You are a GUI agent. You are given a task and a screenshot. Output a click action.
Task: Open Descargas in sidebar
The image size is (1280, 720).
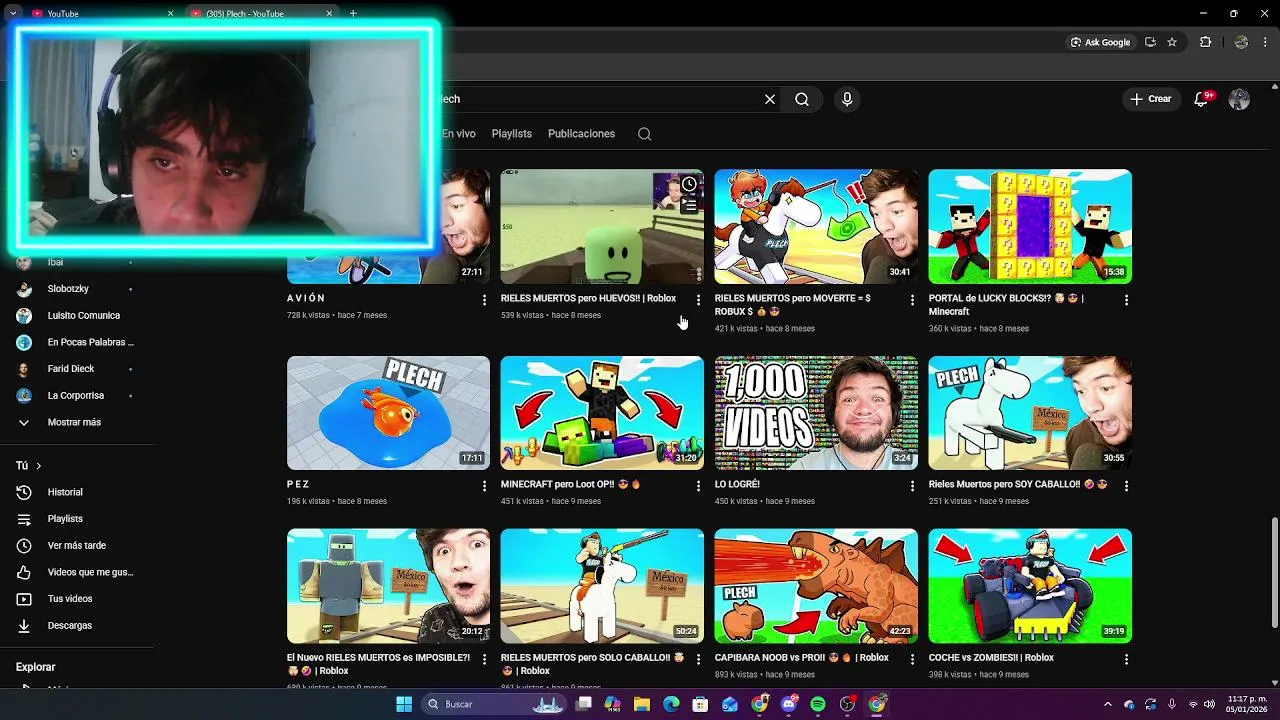(x=70, y=625)
